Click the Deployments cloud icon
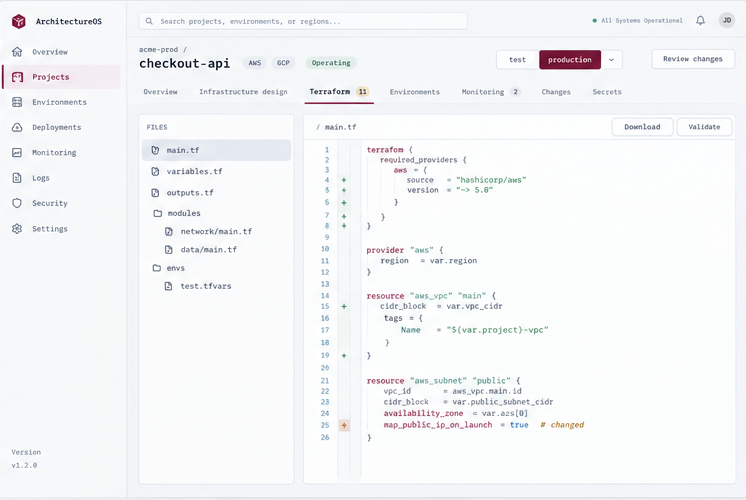Image resolution: width=746 pixels, height=500 pixels. pyautogui.click(x=17, y=127)
